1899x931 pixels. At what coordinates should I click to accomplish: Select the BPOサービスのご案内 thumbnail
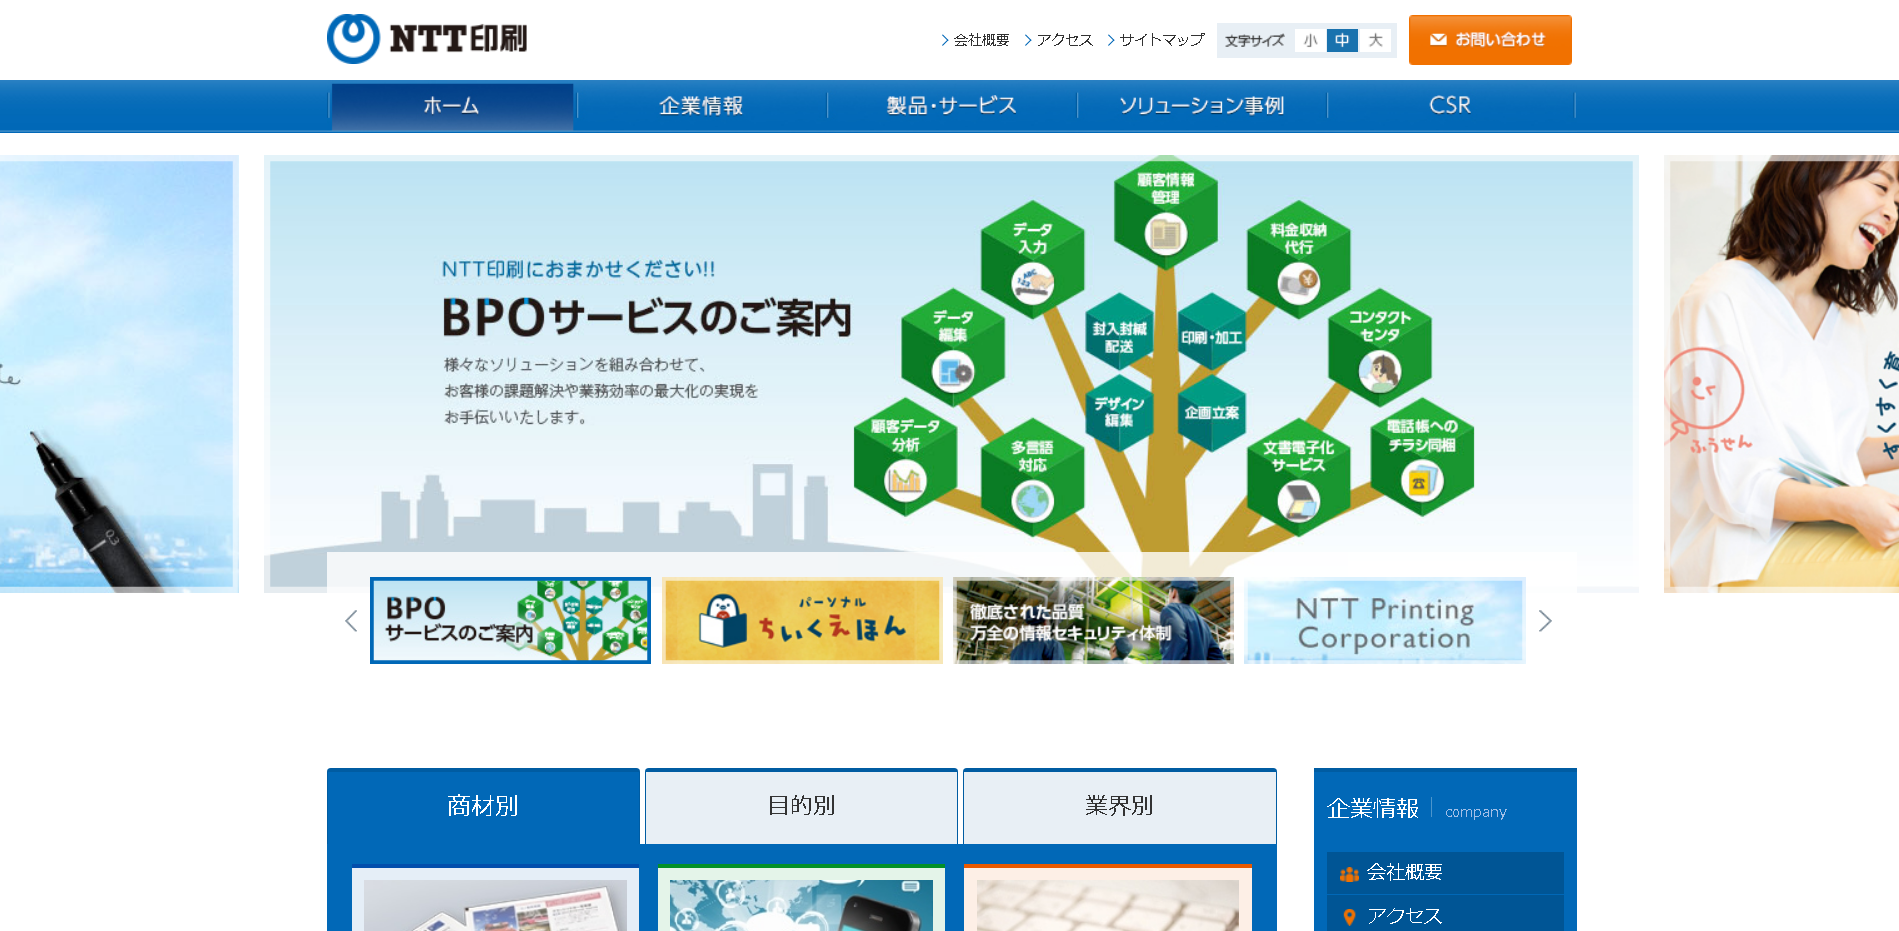(x=510, y=620)
